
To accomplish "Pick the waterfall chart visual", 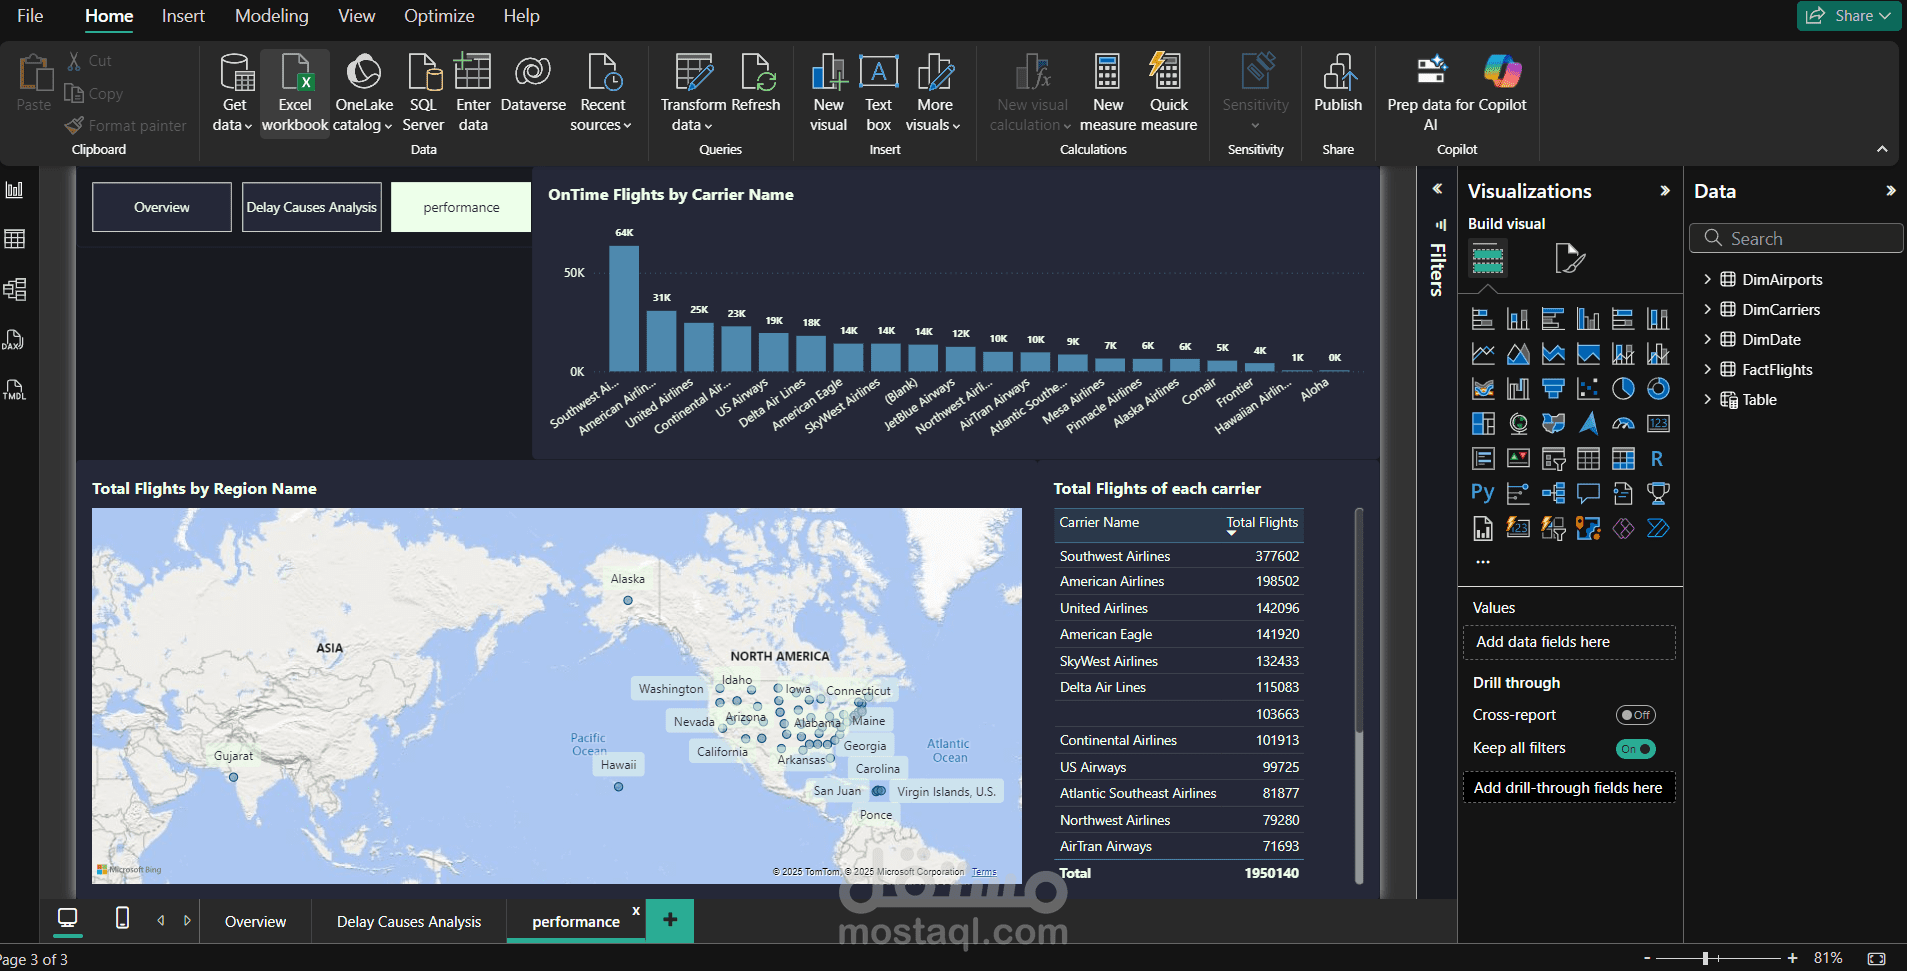I will point(1518,389).
